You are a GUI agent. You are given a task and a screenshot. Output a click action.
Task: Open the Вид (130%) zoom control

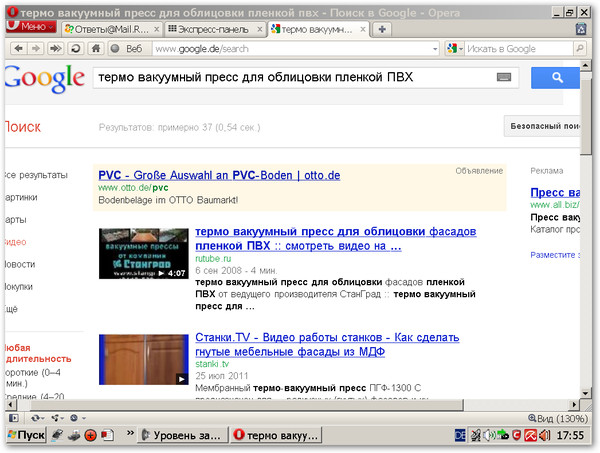[558, 419]
